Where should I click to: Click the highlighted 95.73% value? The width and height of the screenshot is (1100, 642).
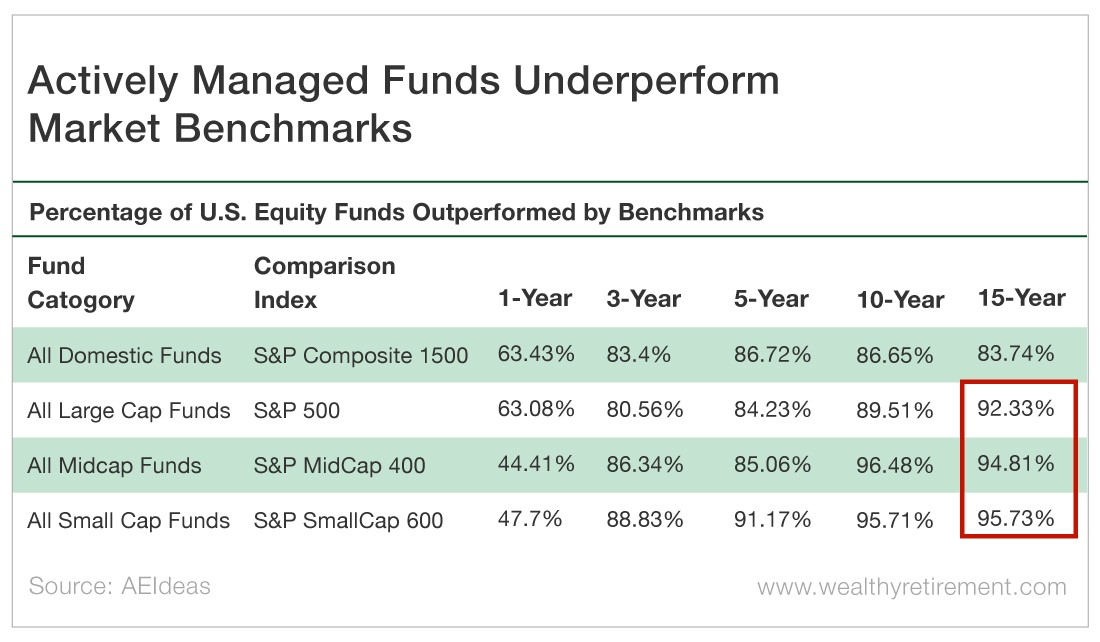coord(1015,519)
